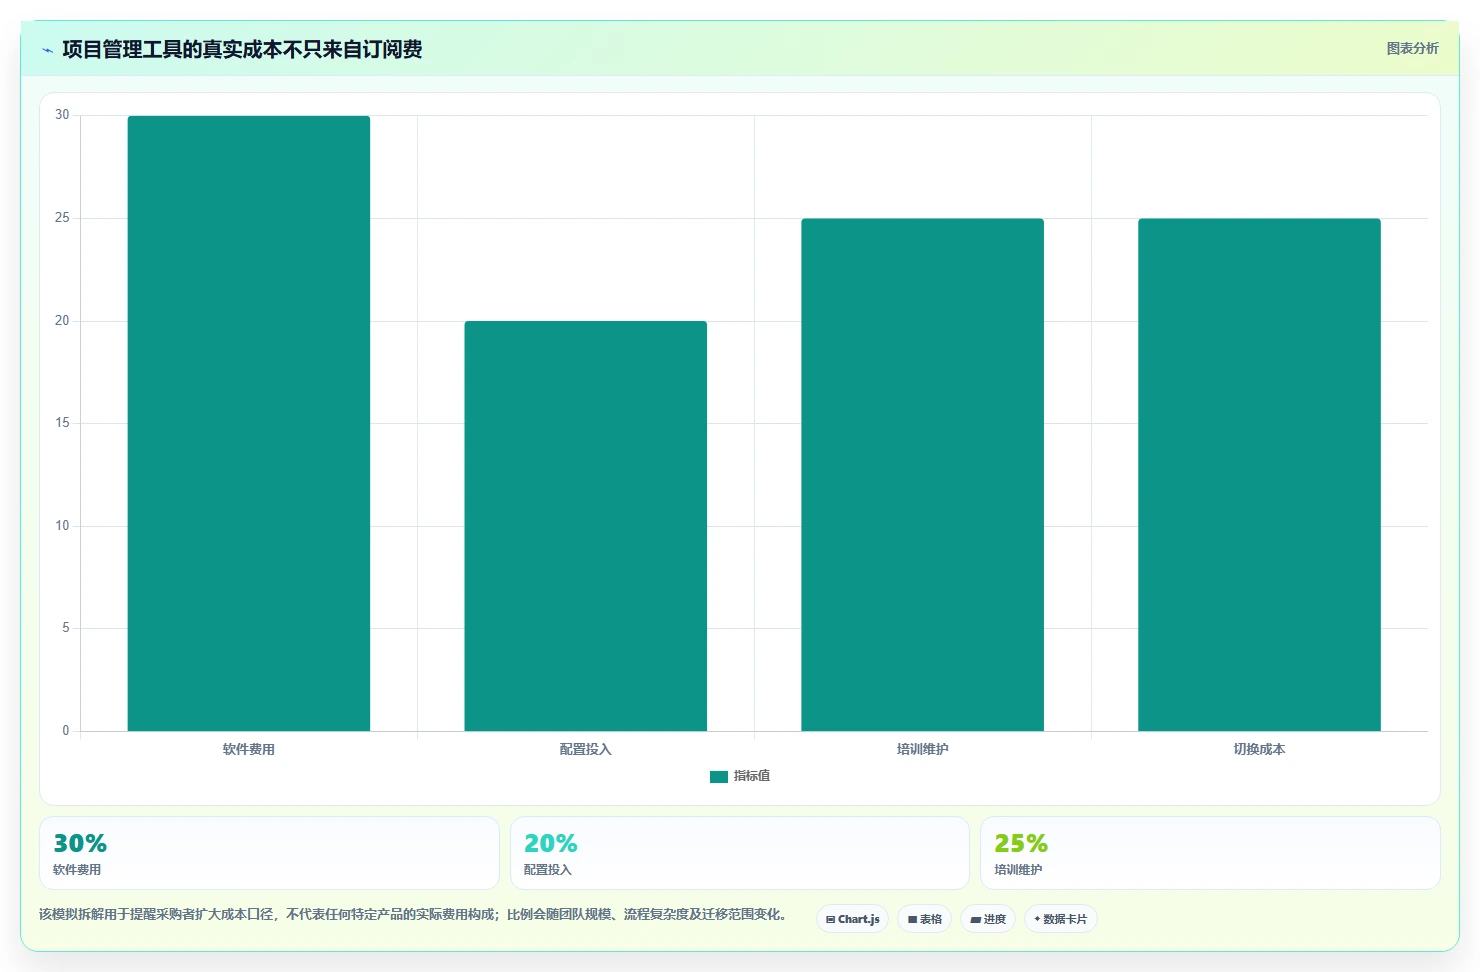
Task: Open the 30% 软件费用 stat card
Action: tap(269, 853)
